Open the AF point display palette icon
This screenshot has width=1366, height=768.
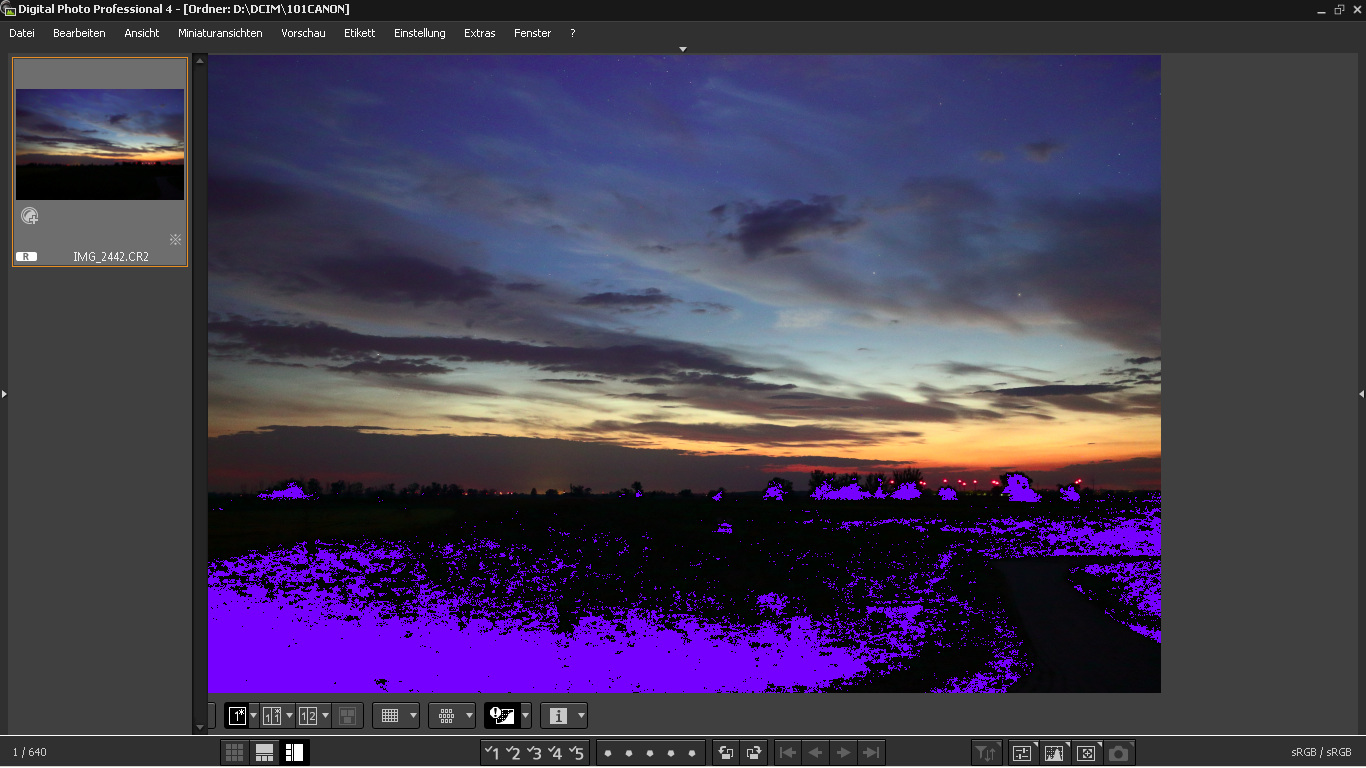pyautogui.click(x=1086, y=753)
